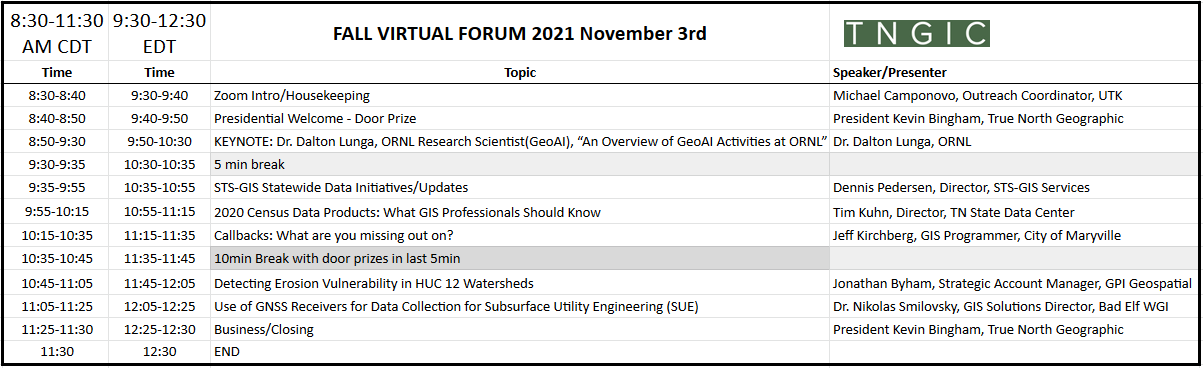Select the Presidential Welcome - Door Prize cell
This screenshot has width=1203, height=368.
pos(520,119)
